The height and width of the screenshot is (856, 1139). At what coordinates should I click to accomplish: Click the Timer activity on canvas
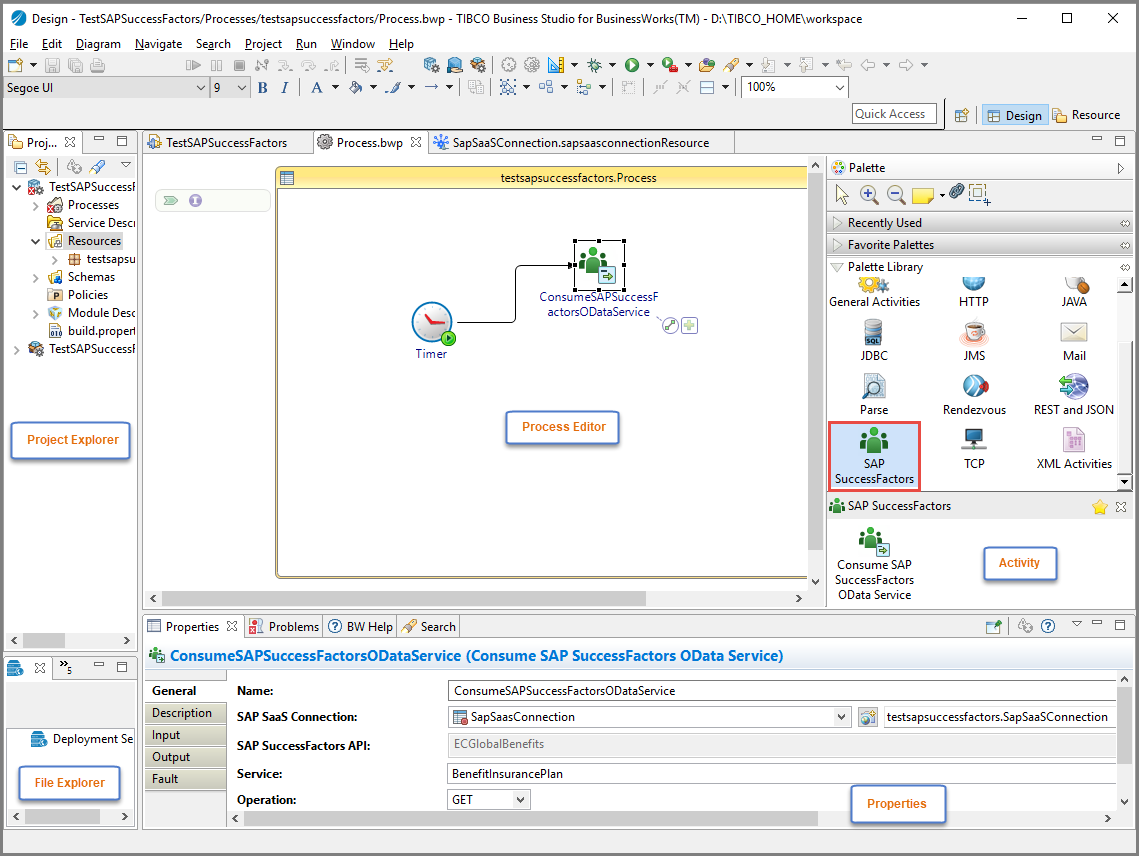point(432,325)
